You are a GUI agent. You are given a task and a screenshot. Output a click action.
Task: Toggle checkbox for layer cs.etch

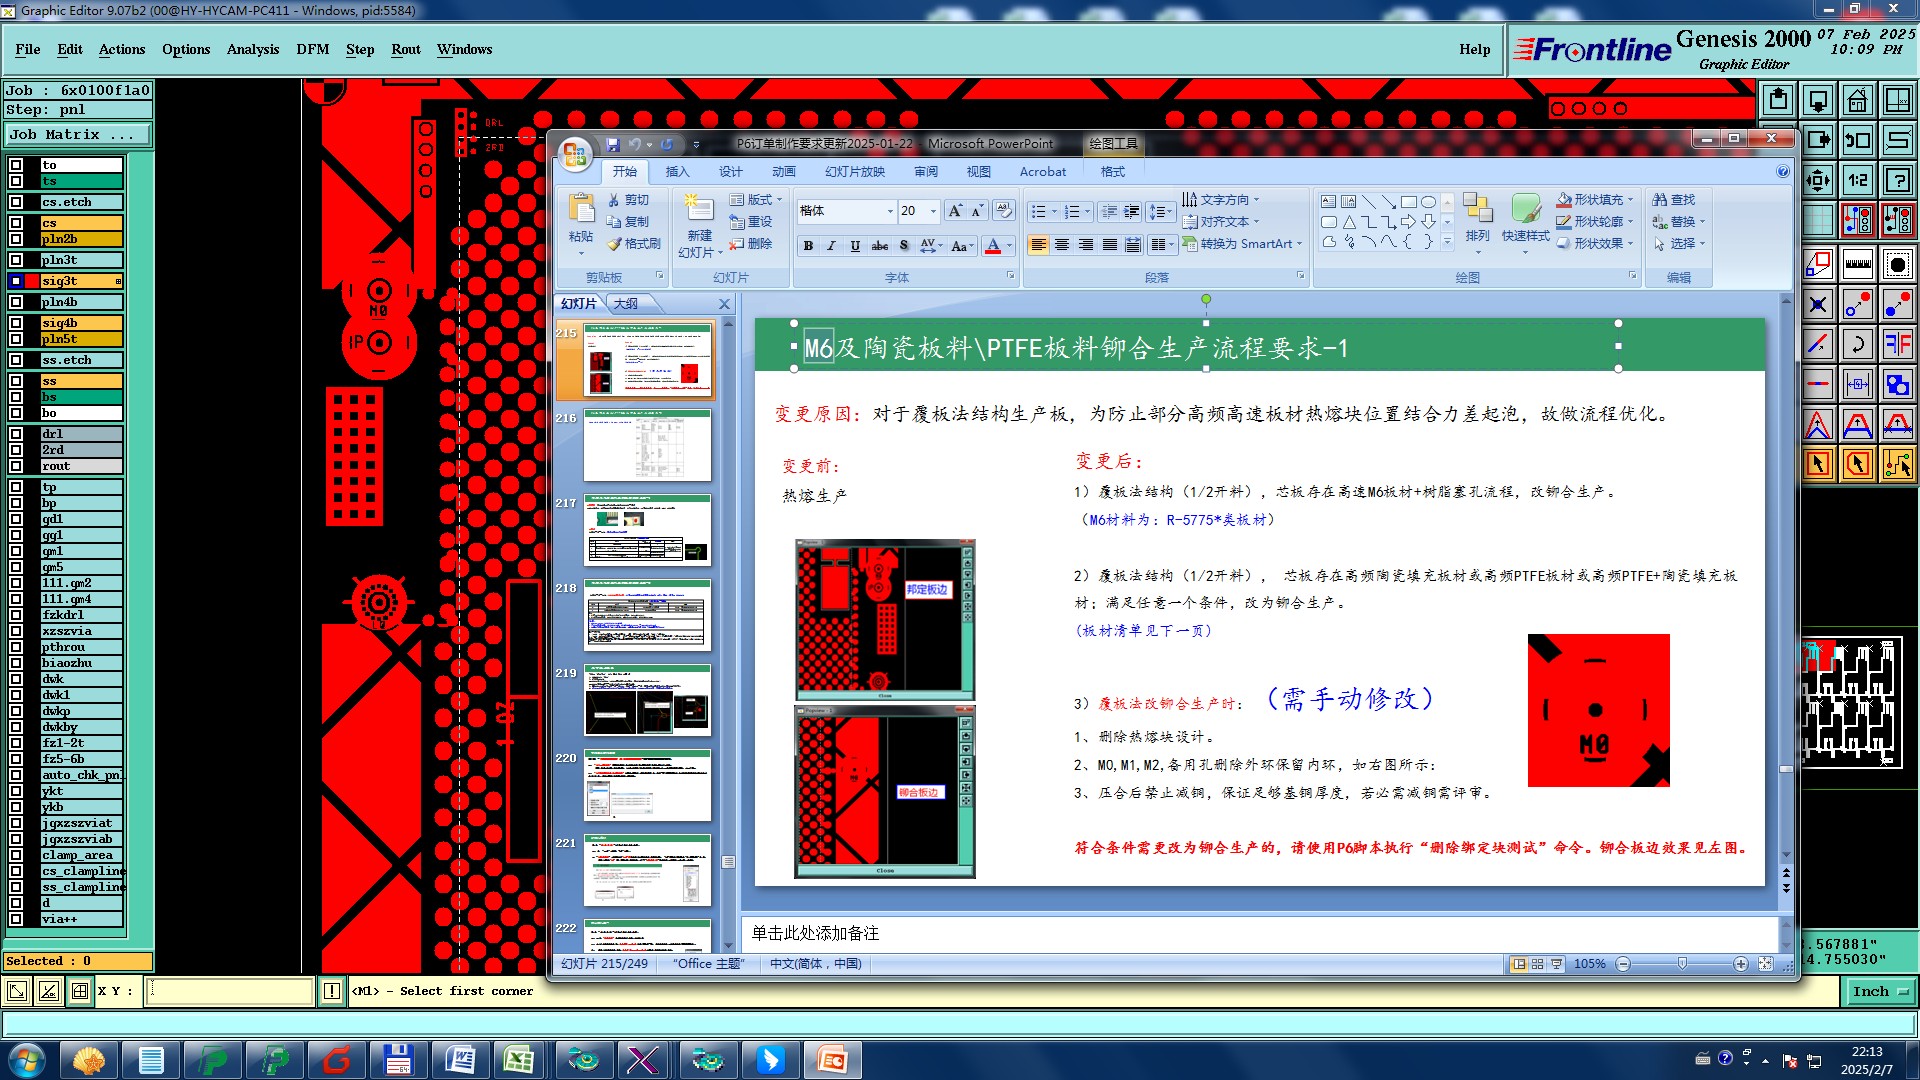coord(16,202)
